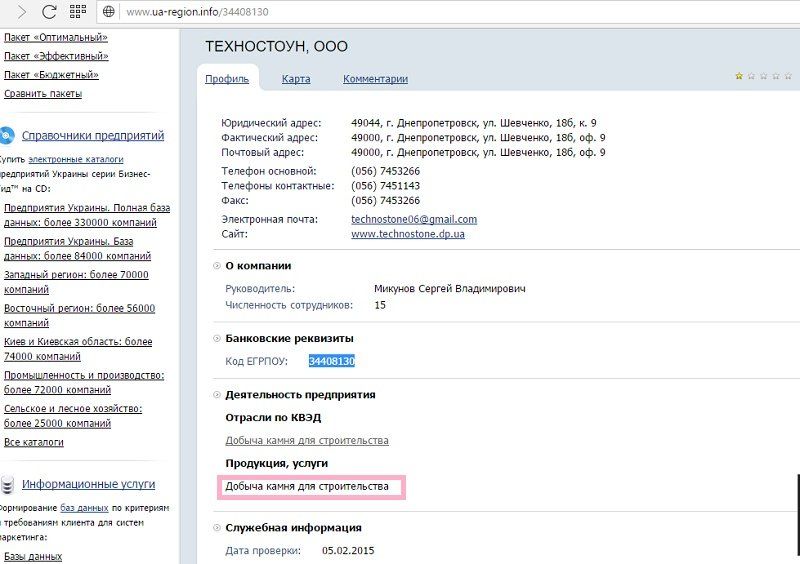The image size is (800, 564).
Task: Rate the company with the fifth star
Action: (787, 75)
